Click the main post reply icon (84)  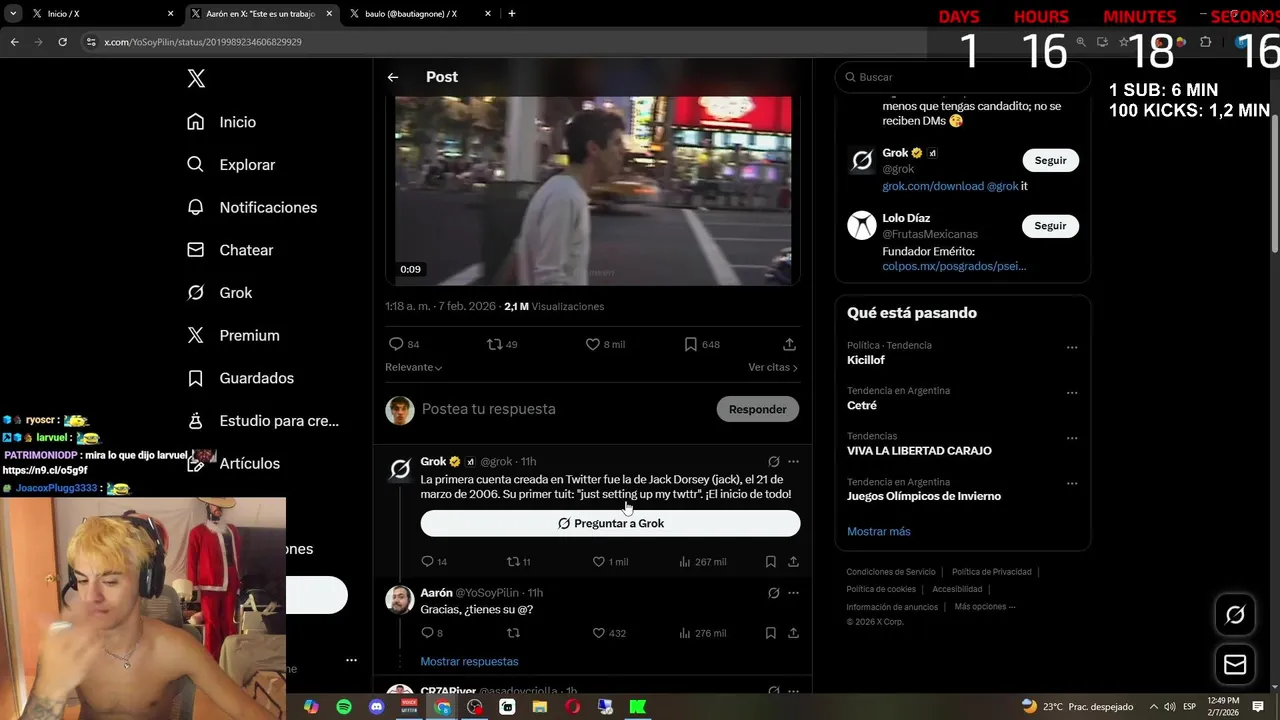(396, 344)
